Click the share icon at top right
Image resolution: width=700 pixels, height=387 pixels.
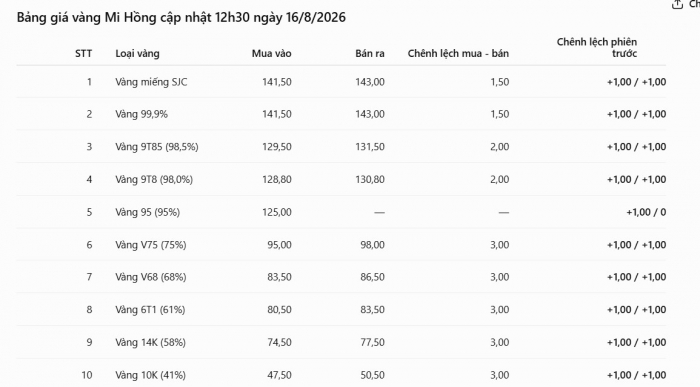[677, 4]
